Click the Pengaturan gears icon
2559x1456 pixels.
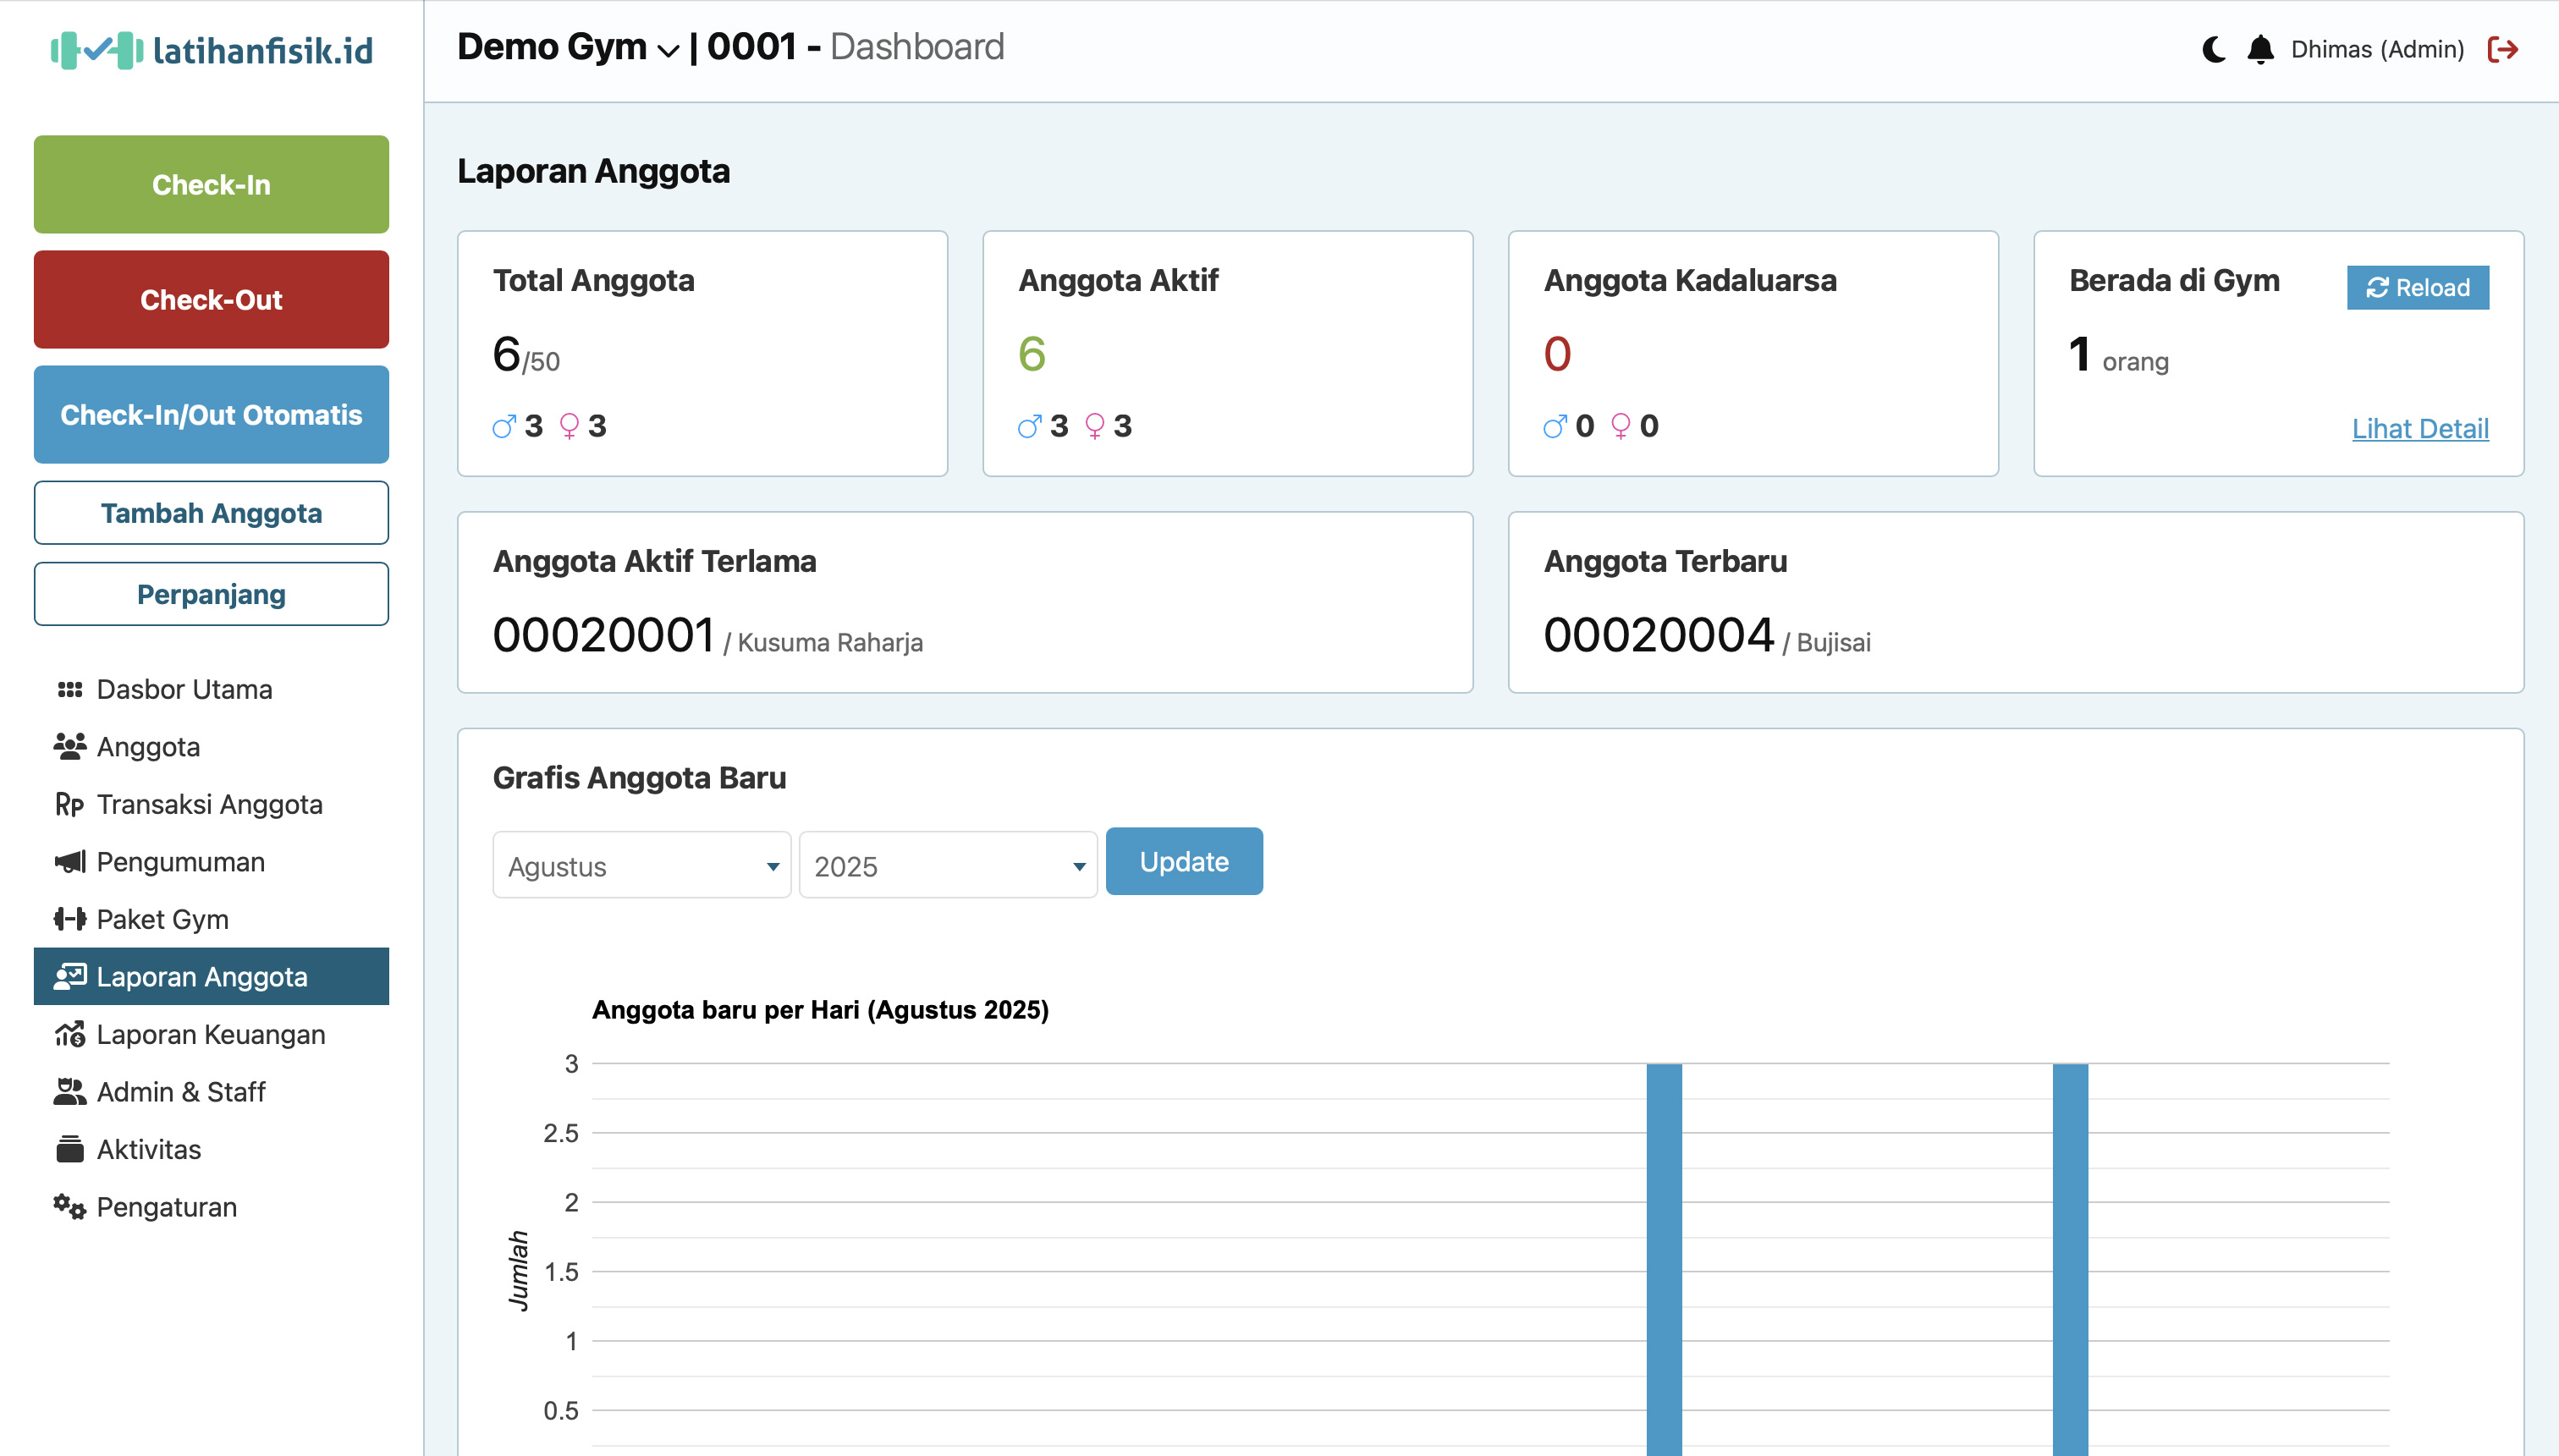click(69, 1207)
